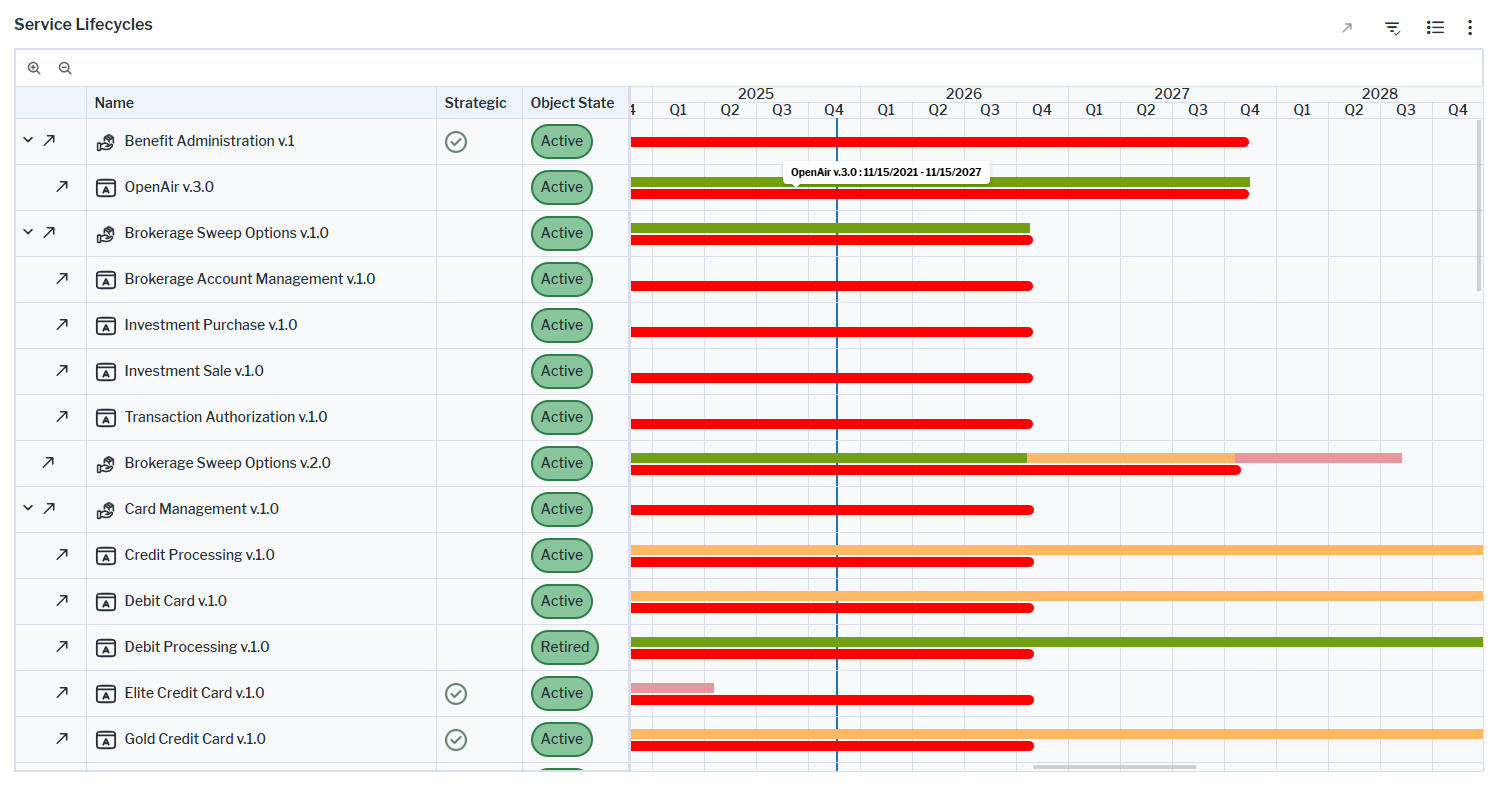Open the list legend icon
Image resolution: width=1496 pixels, height=803 pixels.
point(1435,28)
